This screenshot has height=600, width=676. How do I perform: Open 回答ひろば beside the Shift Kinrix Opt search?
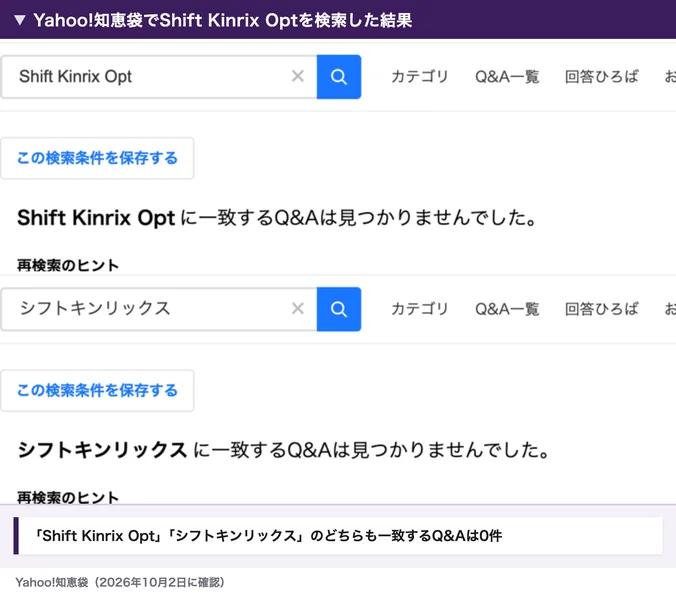click(x=602, y=77)
